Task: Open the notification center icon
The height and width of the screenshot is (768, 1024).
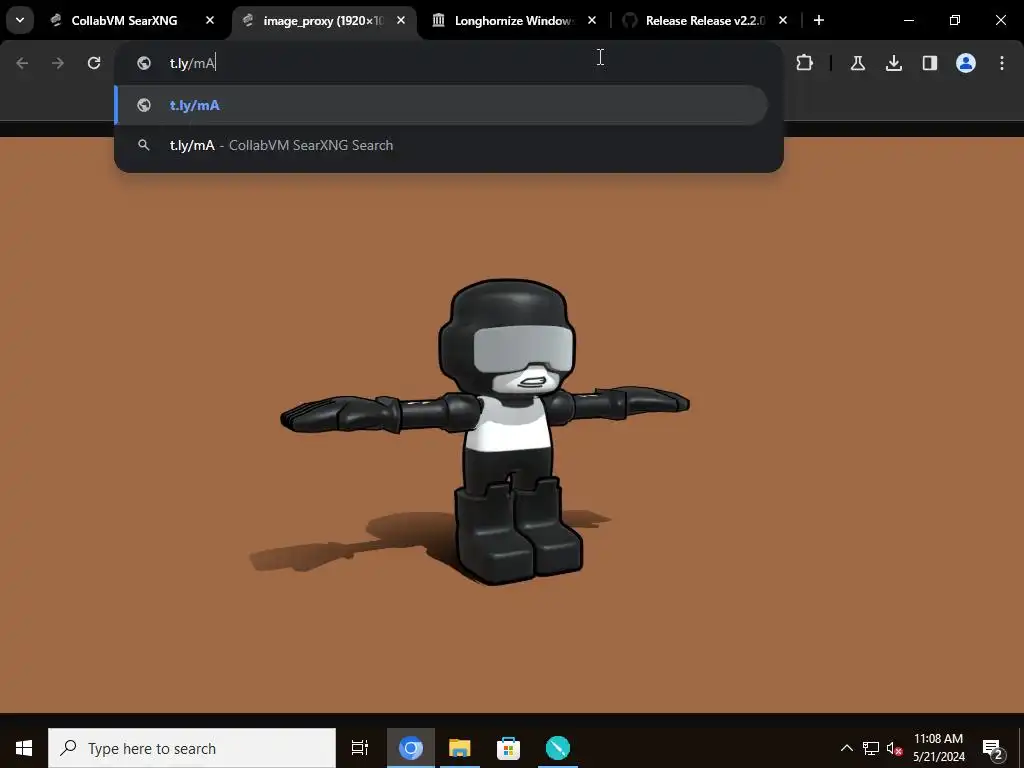Action: click(x=993, y=748)
